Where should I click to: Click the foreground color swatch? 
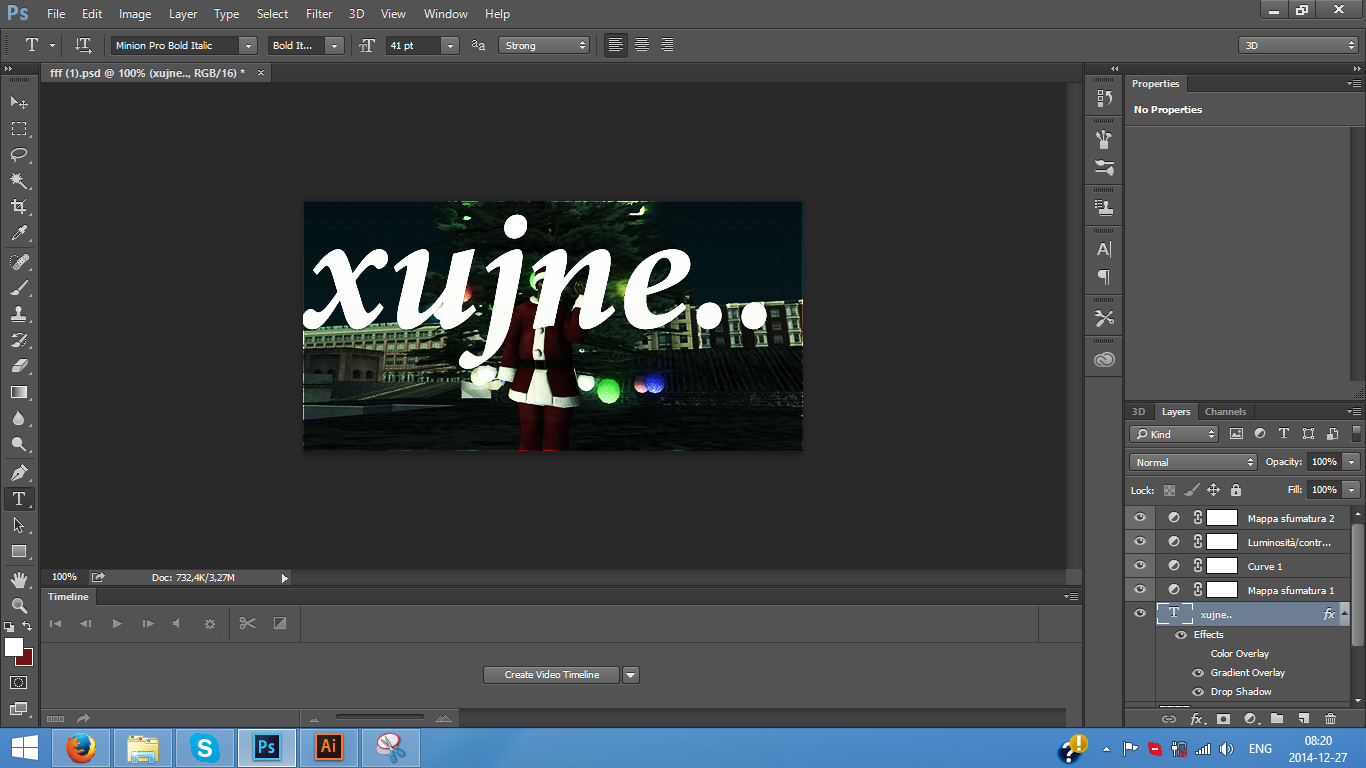pos(14,647)
